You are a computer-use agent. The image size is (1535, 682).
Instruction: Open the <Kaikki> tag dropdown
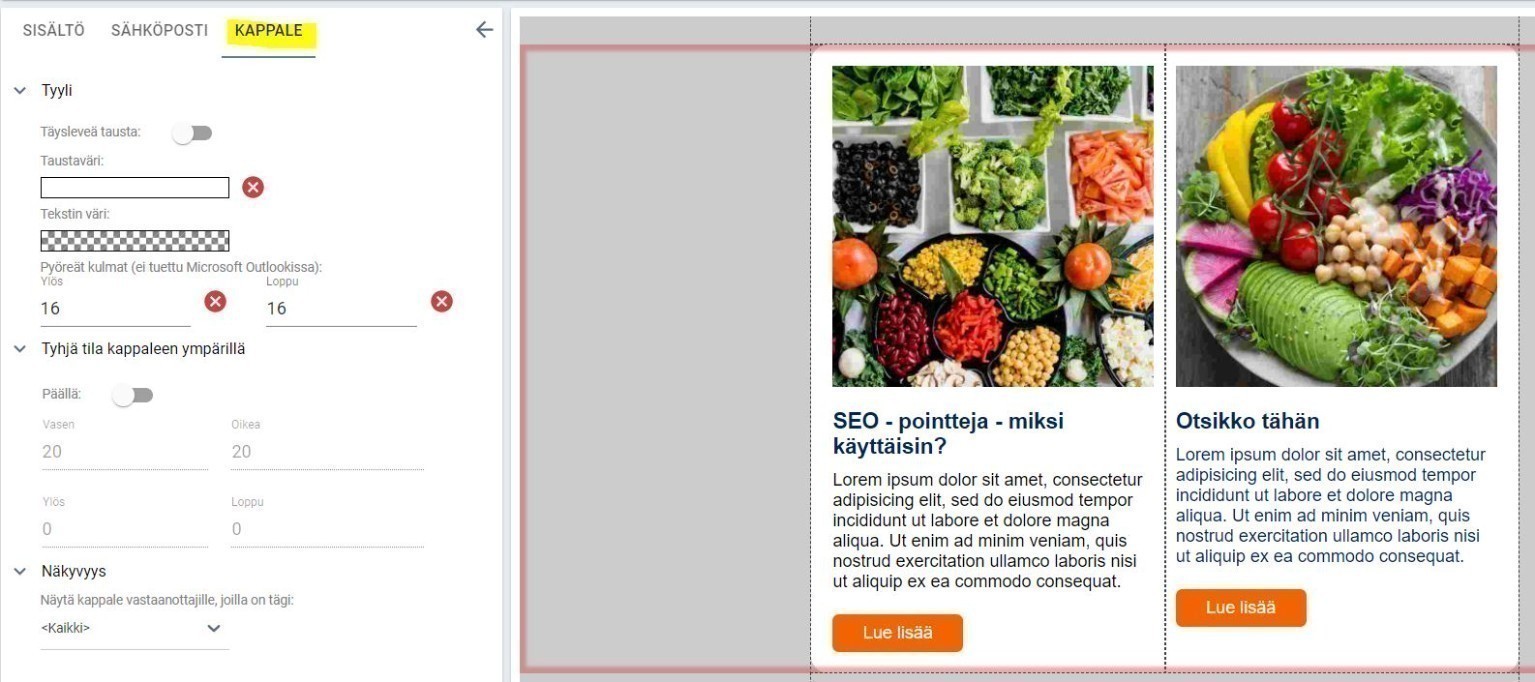[134, 629]
